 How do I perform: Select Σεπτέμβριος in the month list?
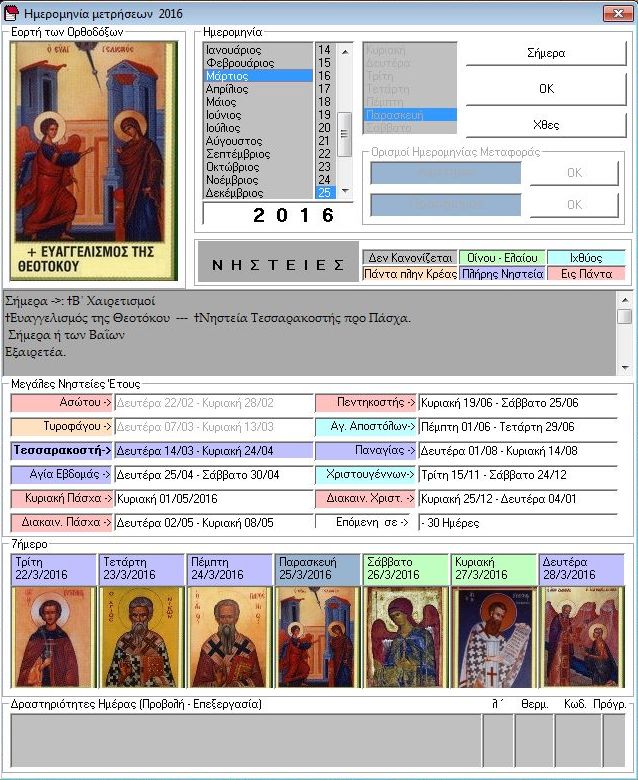point(259,154)
